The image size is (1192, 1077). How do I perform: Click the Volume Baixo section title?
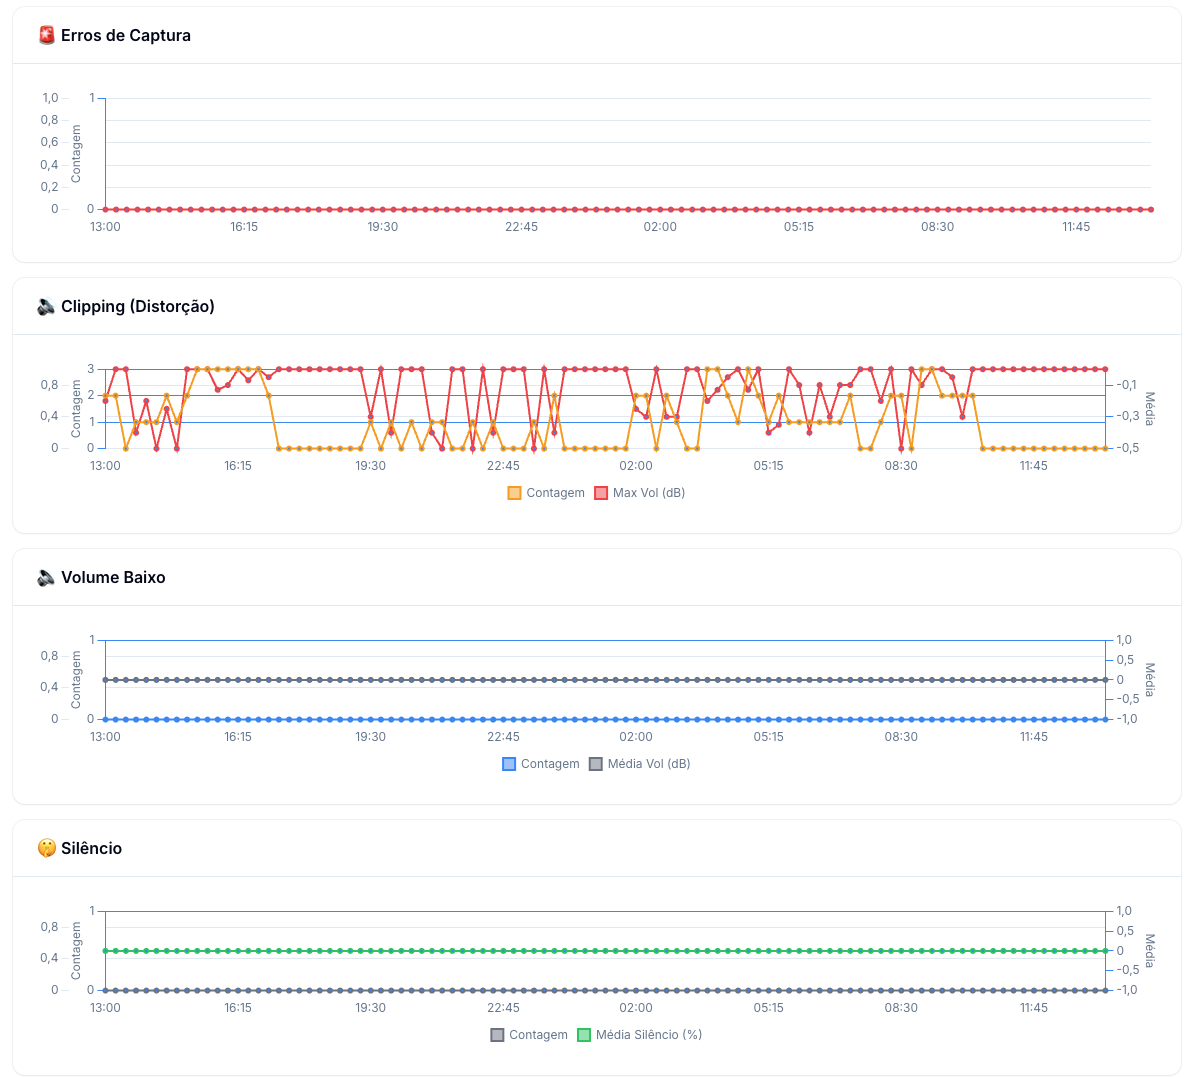[x=113, y=578]
